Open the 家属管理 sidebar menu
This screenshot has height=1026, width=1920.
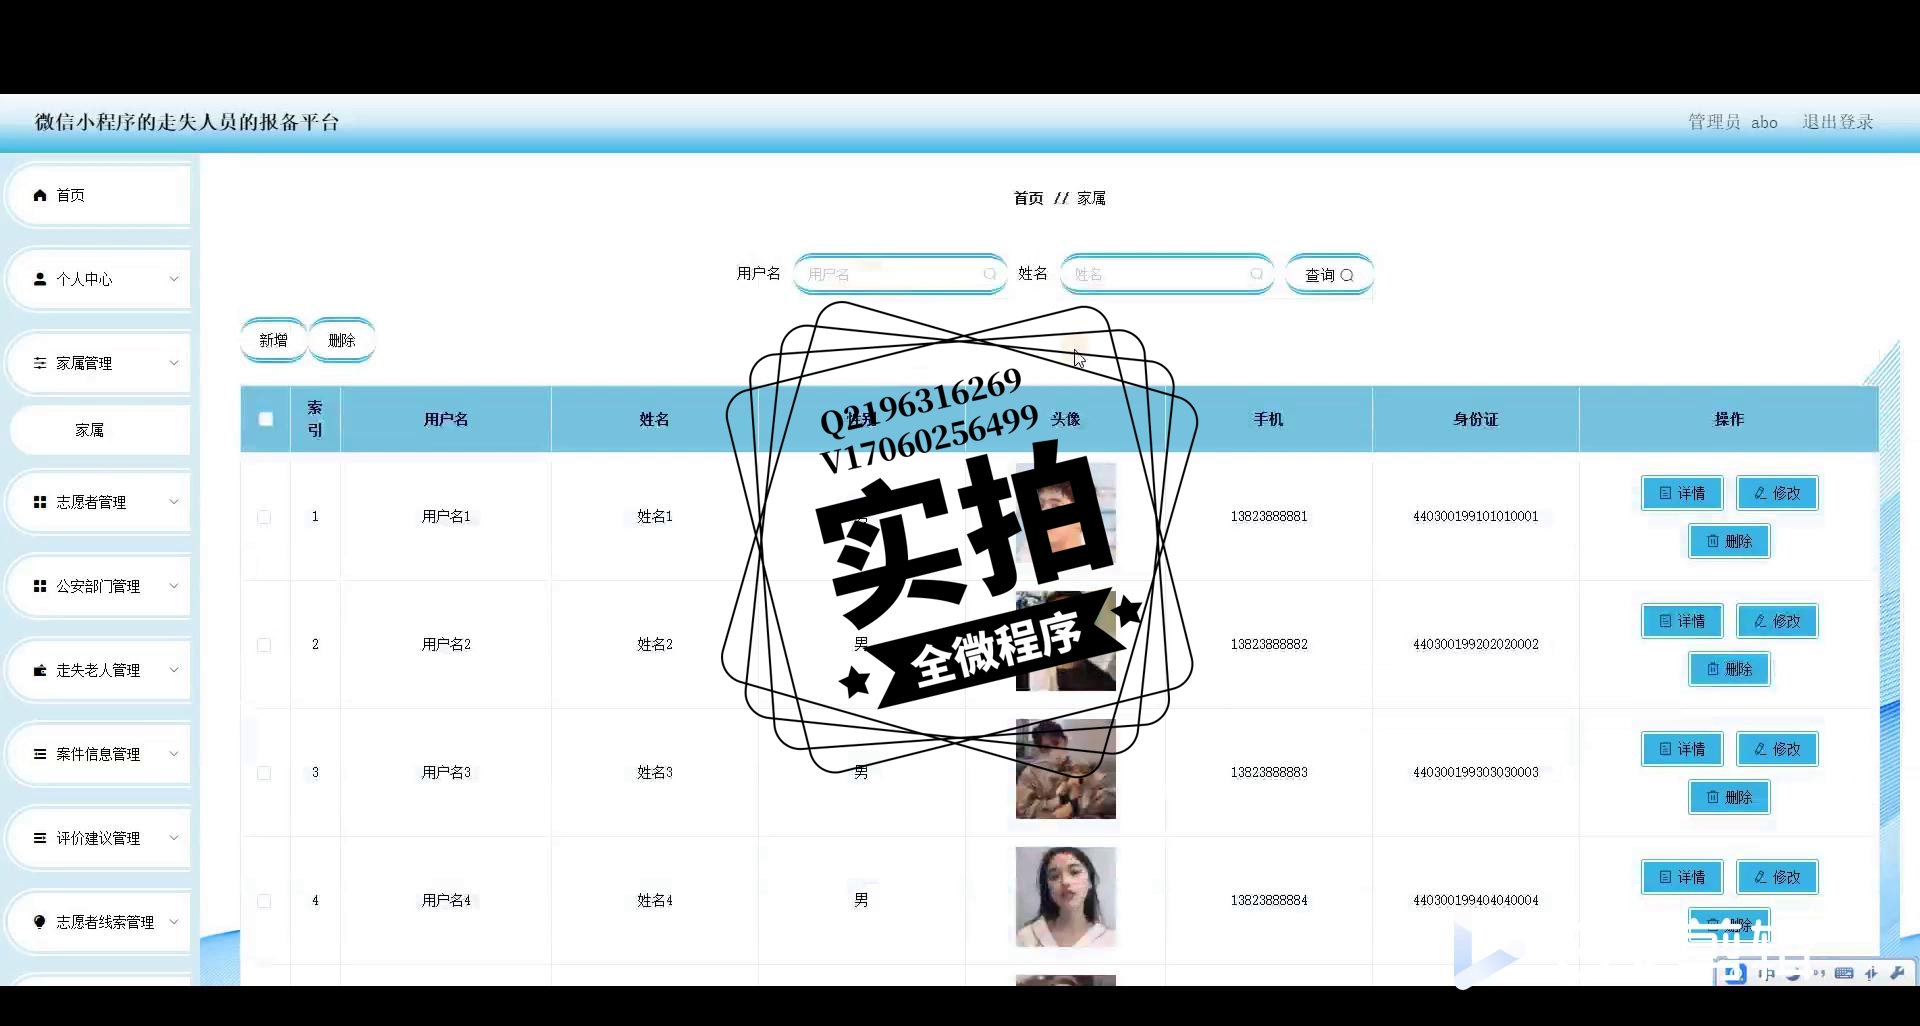[x=99, y=363]
